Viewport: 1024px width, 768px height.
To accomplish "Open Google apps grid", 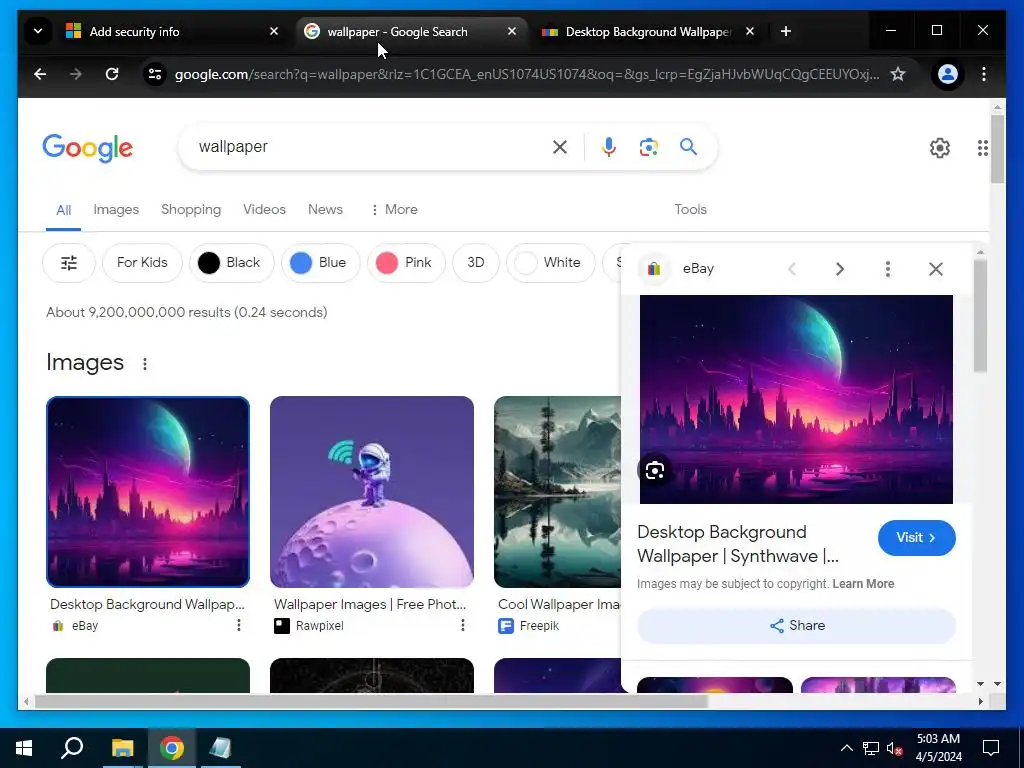I will pos(983,148).
